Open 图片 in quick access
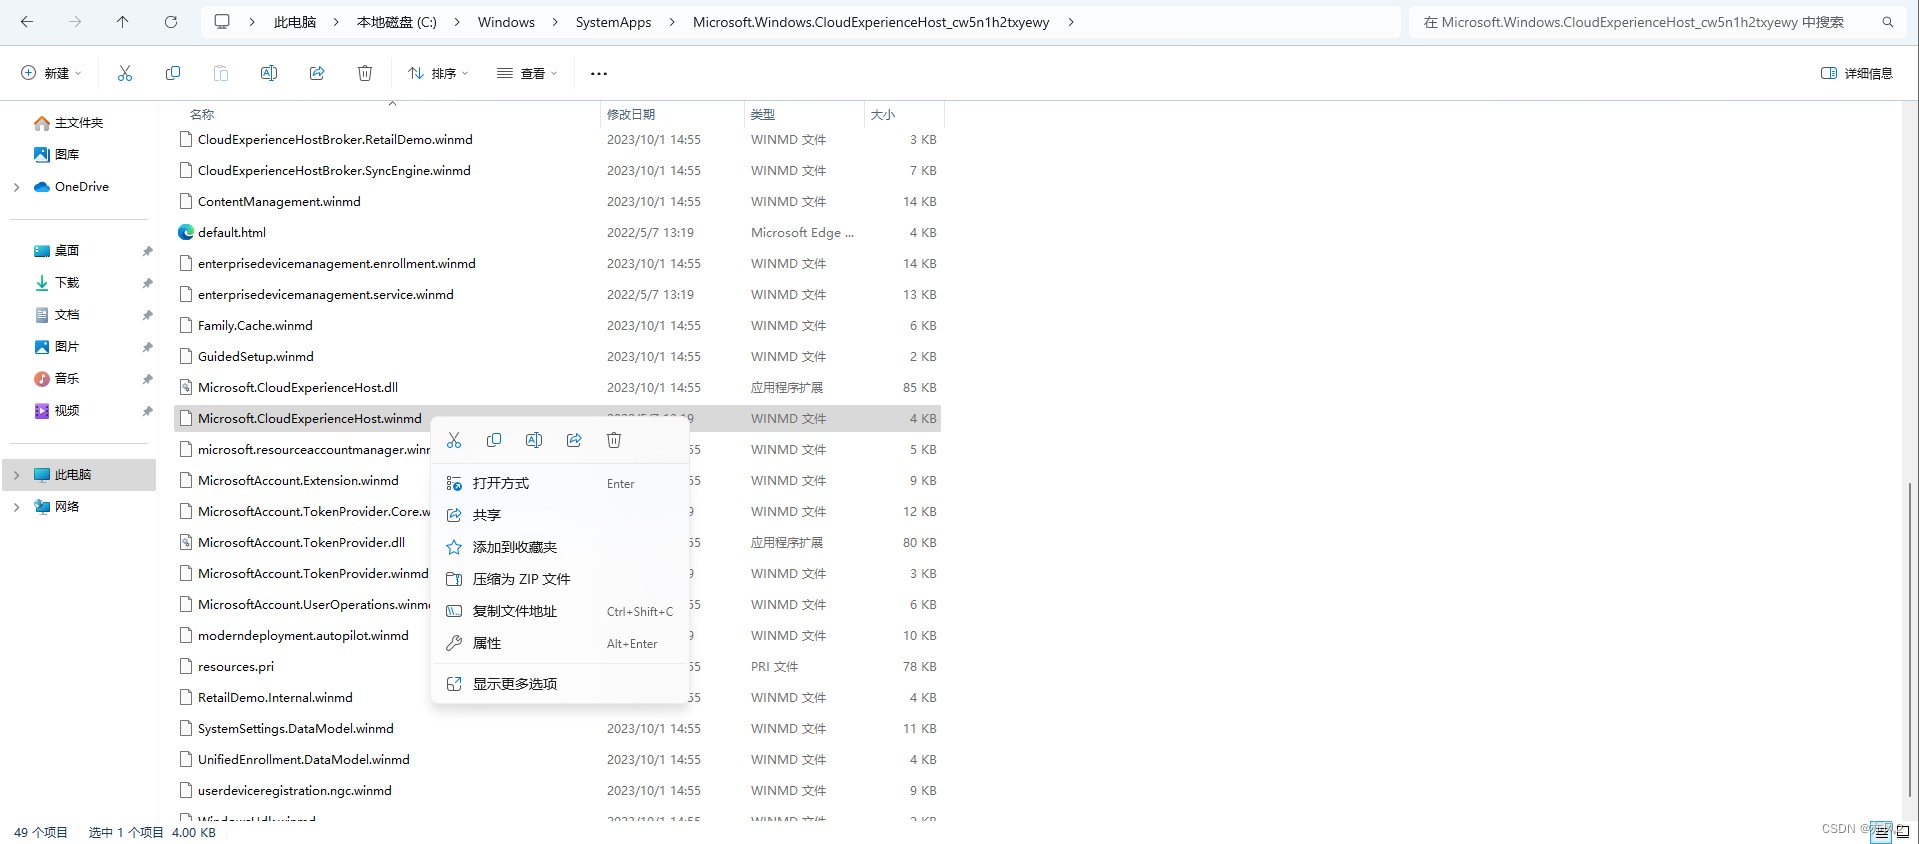1919x844 pixels. 68,347
